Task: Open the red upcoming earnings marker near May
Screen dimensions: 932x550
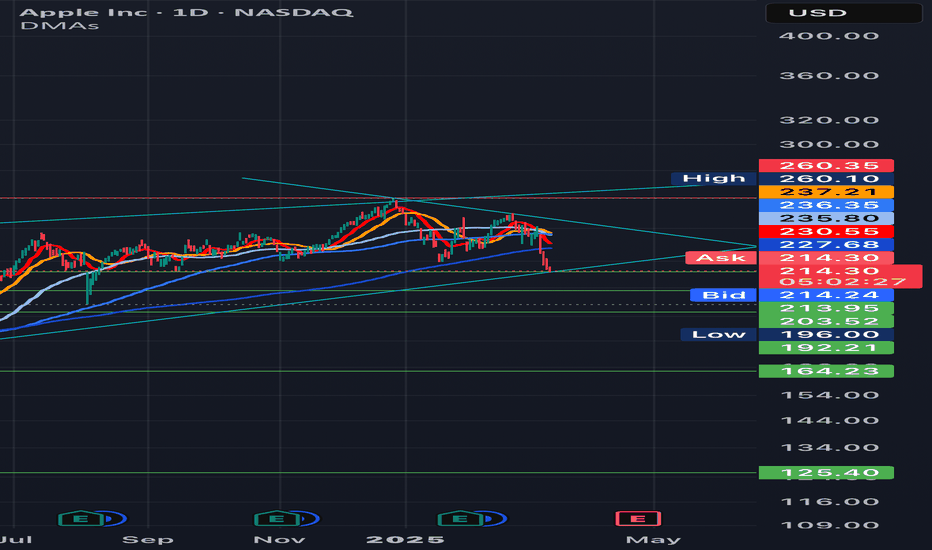Action: click(638, 519)
